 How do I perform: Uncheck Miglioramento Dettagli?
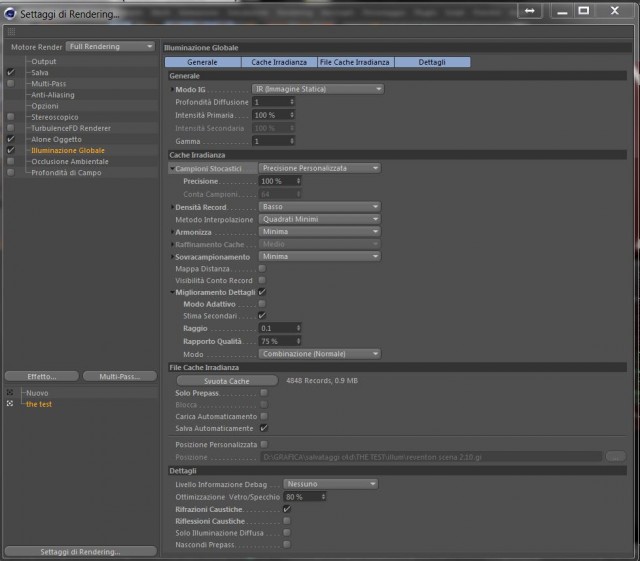point(262,292)
